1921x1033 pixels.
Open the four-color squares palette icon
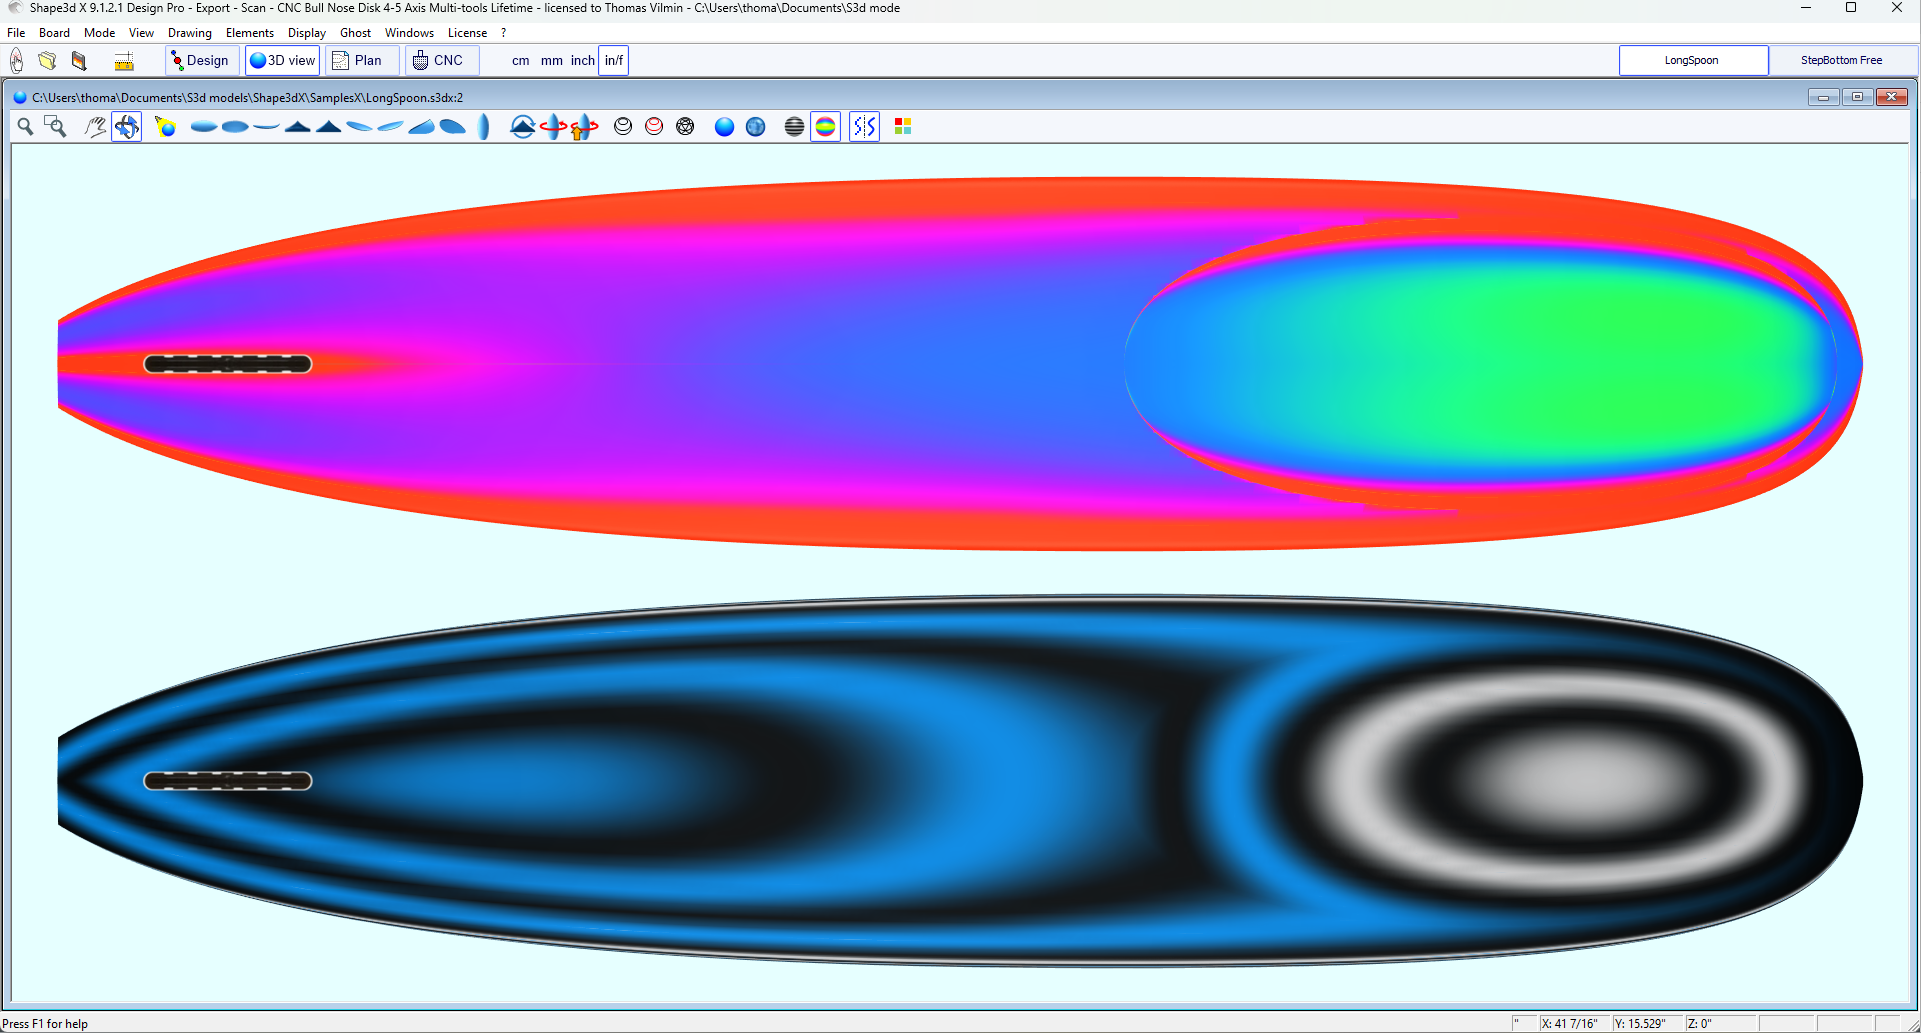903,127
